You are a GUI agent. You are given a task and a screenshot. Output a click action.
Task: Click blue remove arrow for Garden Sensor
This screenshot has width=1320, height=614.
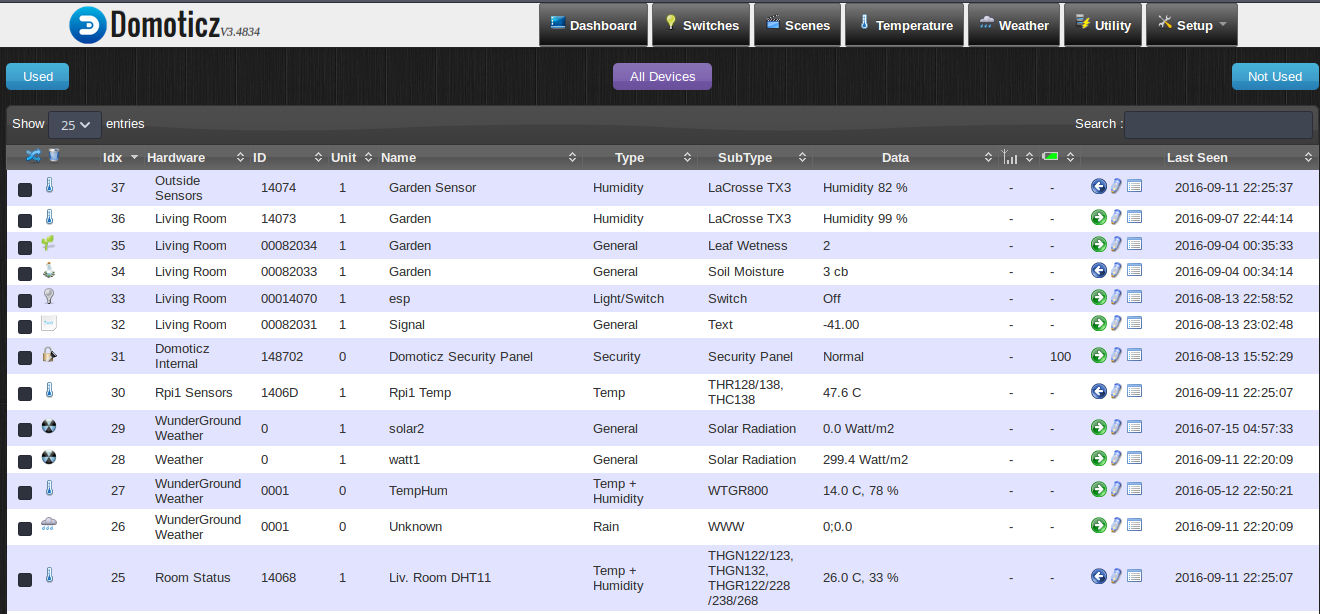pyautogui.click(x=1098, y=186)
